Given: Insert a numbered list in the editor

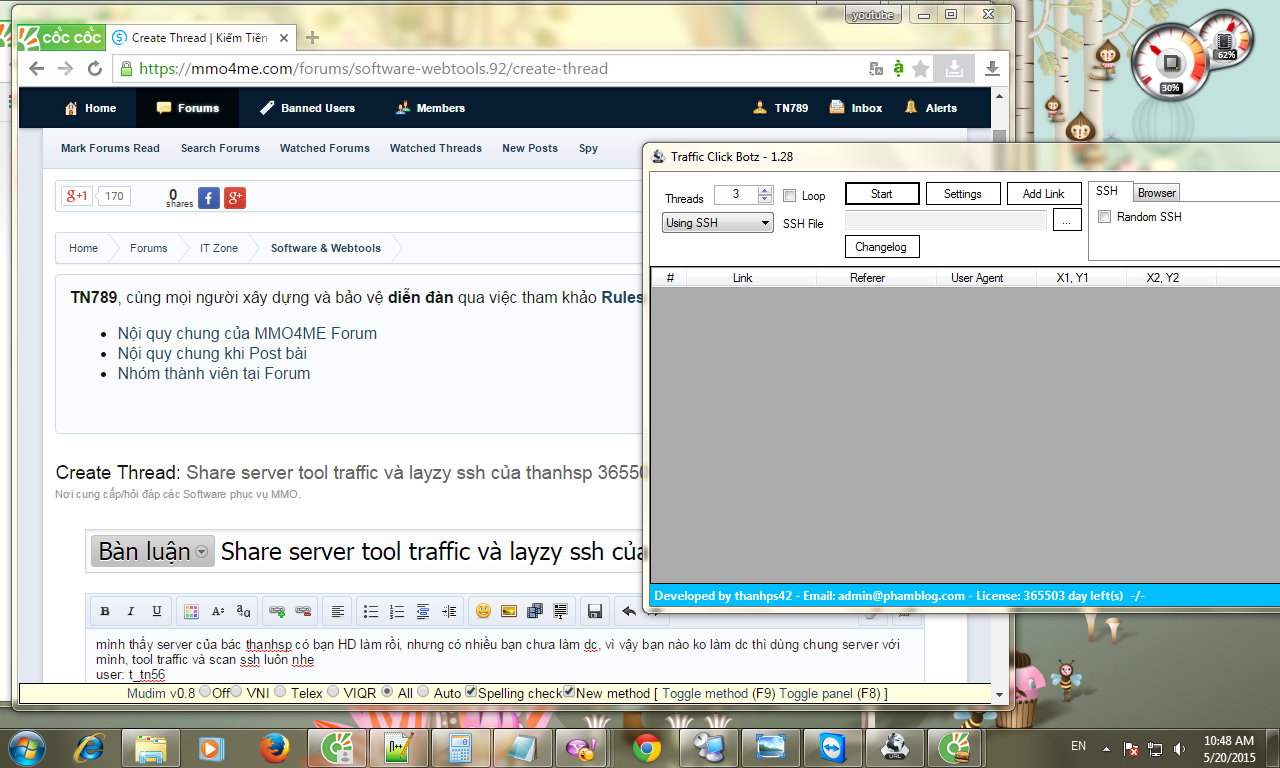Looking at the screenshot, I should click(x=397, y=611).
